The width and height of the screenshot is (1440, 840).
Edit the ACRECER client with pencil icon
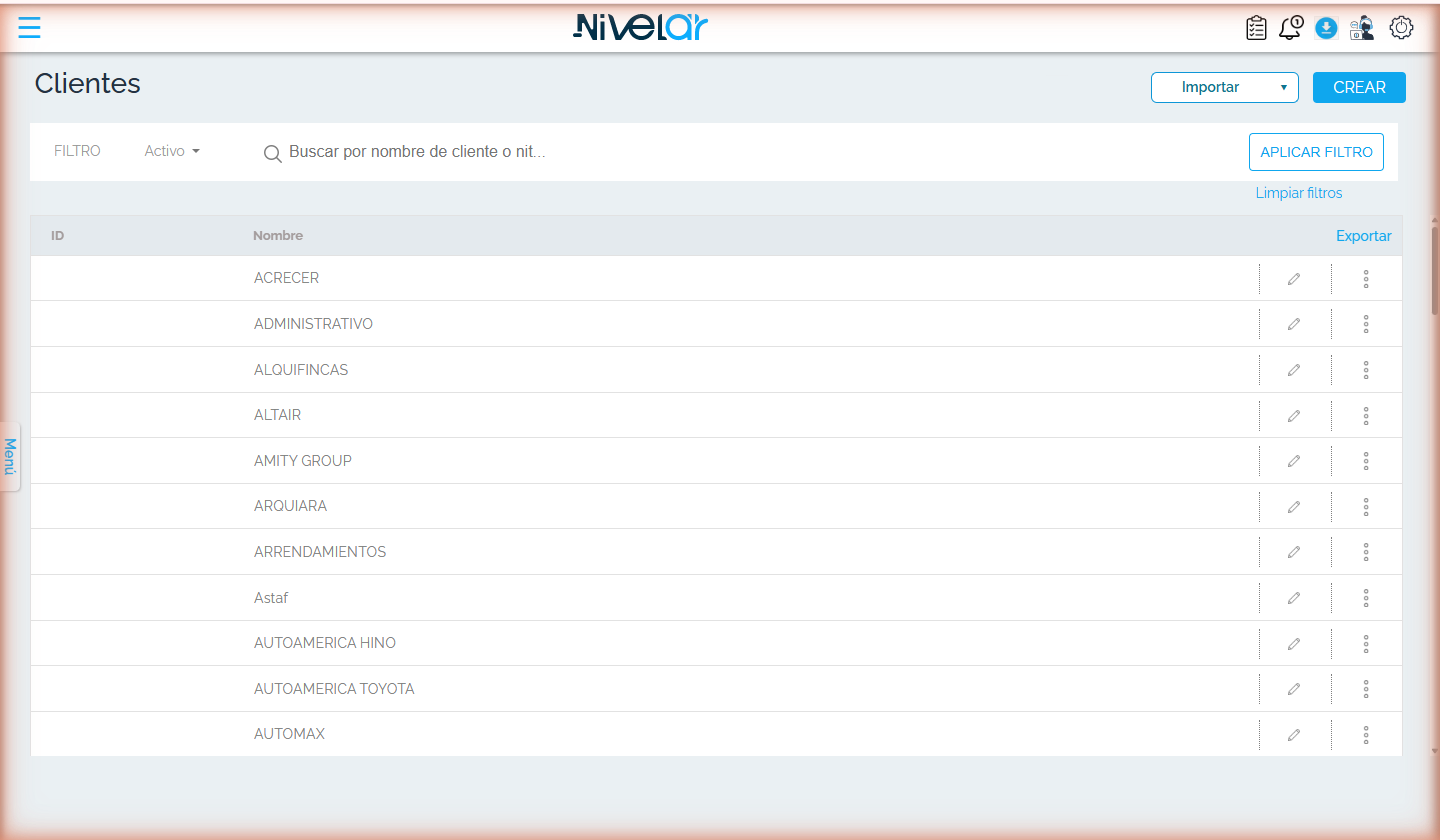1294,279
